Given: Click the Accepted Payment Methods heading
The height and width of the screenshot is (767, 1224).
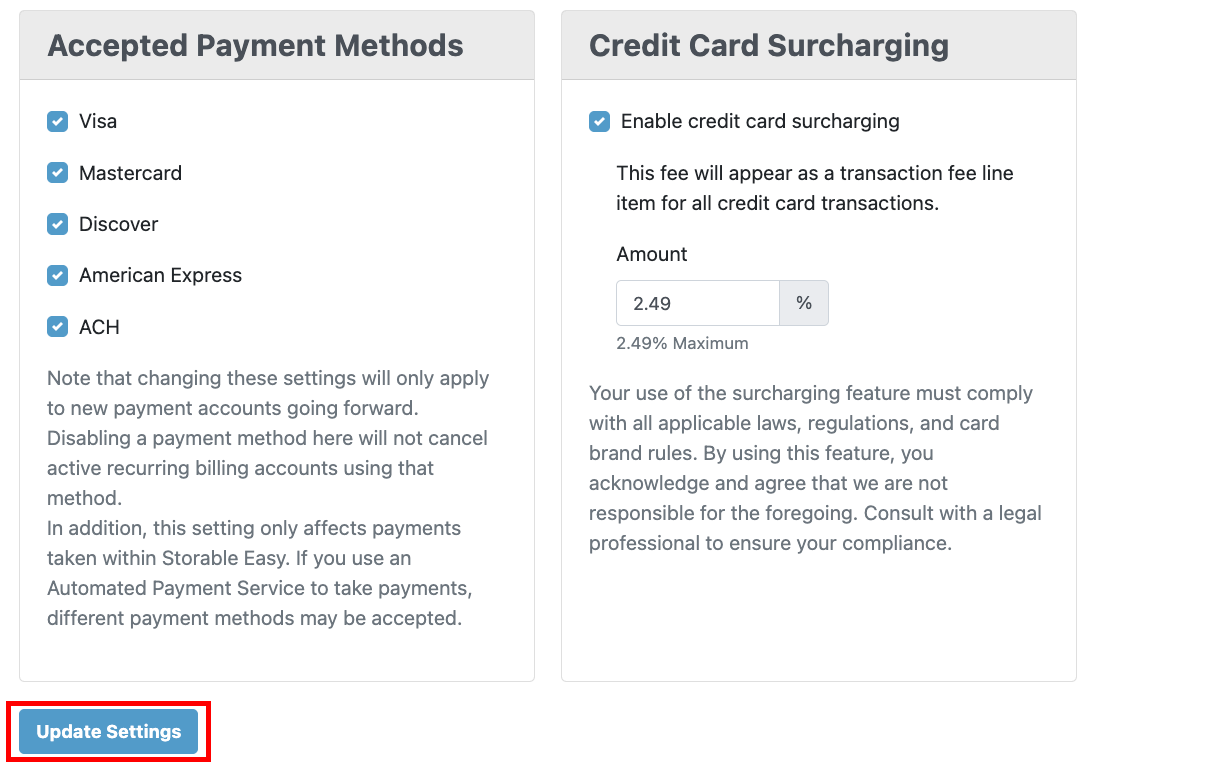Looking at the screenshot, I should point(255,45).
